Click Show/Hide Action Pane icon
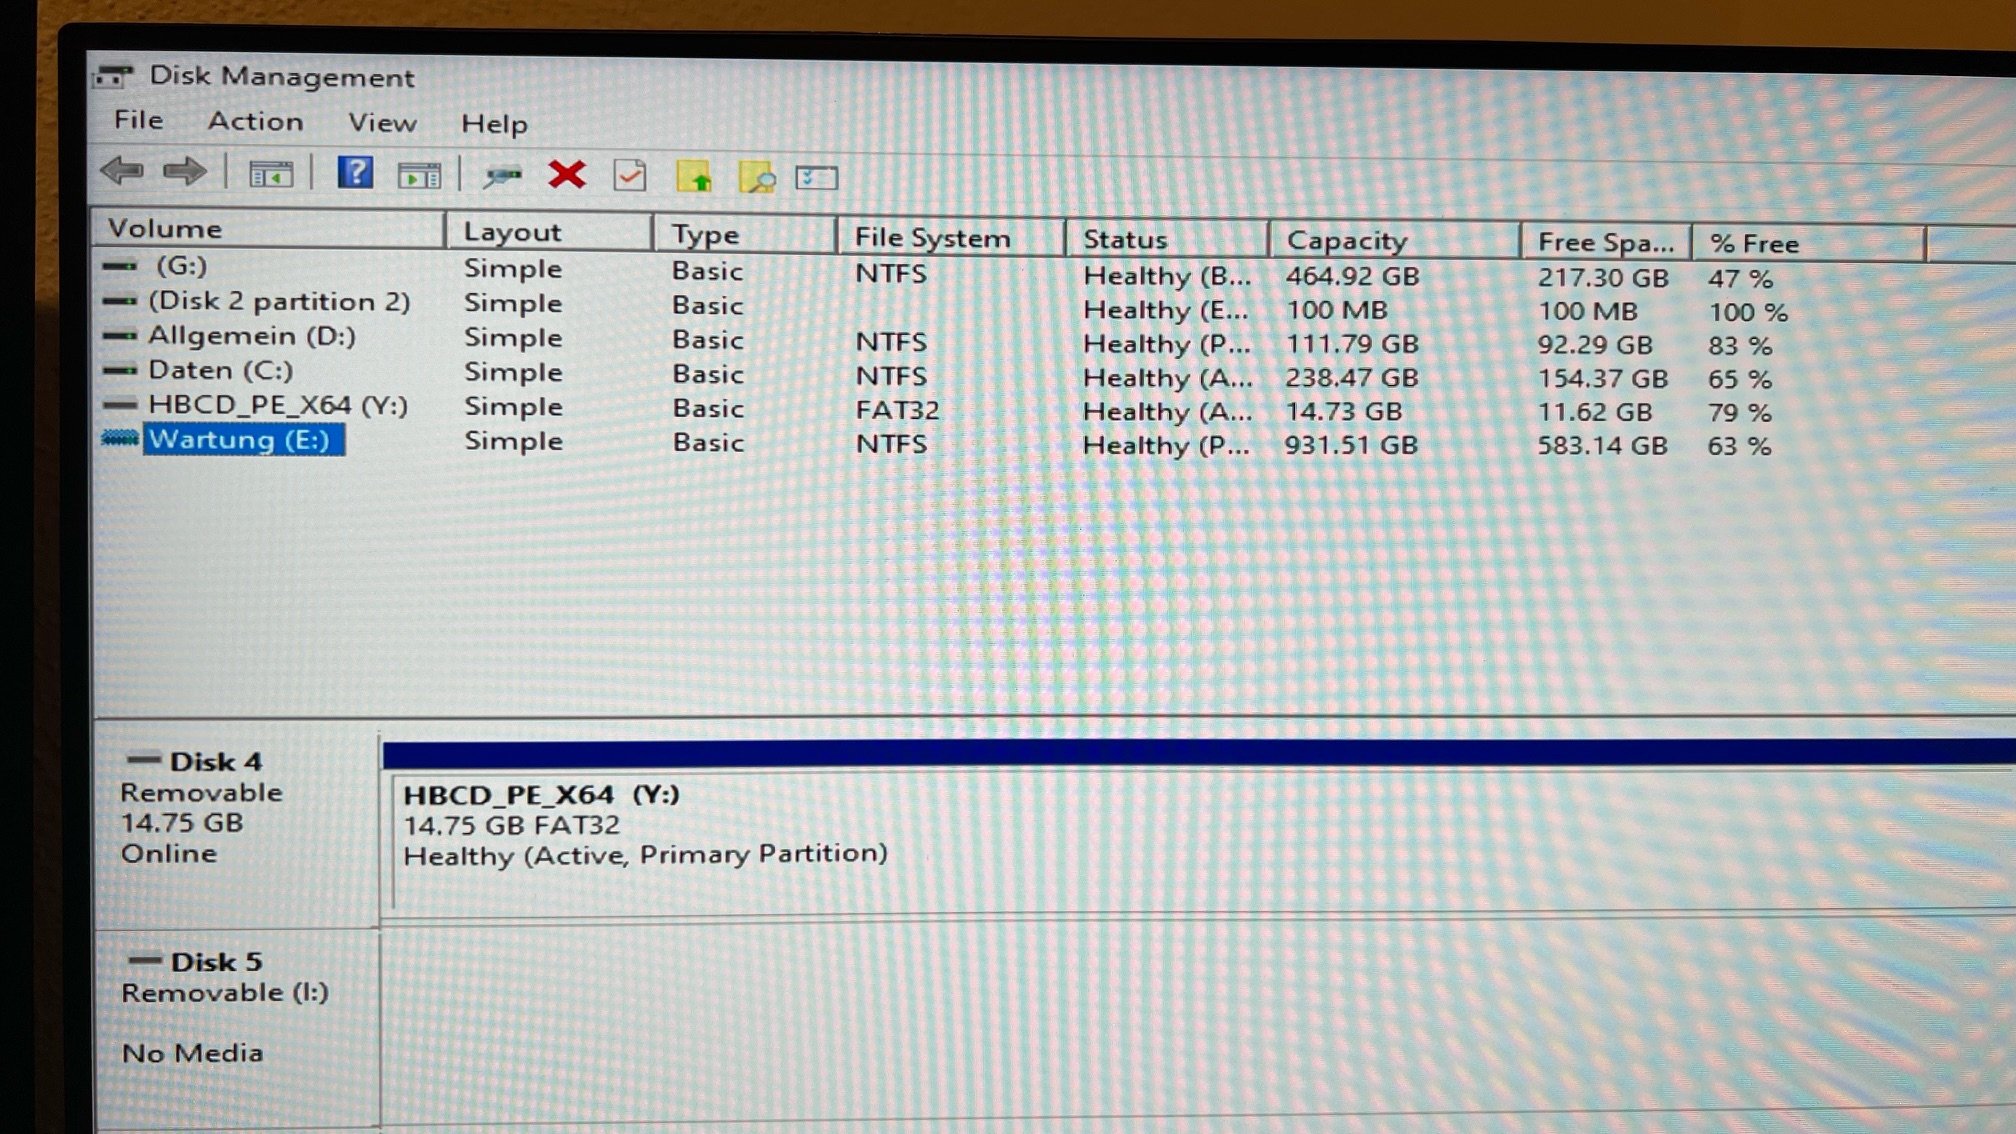 point(419,176)
